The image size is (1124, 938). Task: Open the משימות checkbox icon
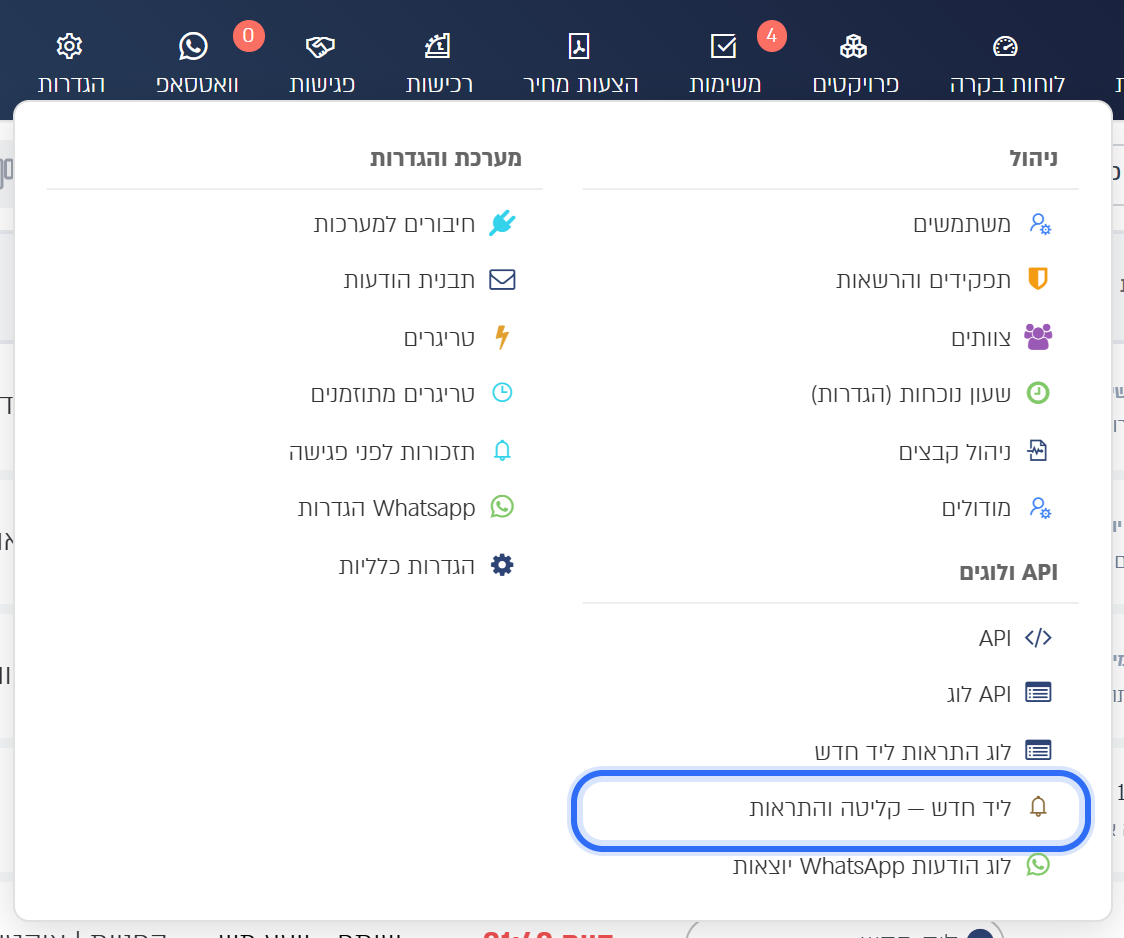[x=723, y=47]
